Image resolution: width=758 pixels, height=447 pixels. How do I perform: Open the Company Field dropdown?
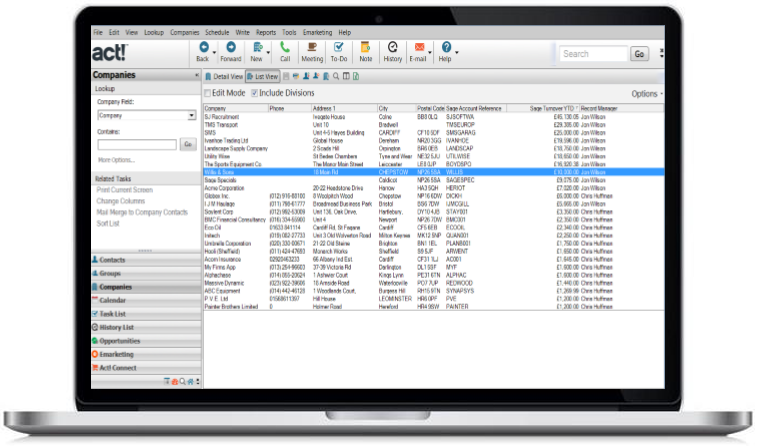point(191,115)
